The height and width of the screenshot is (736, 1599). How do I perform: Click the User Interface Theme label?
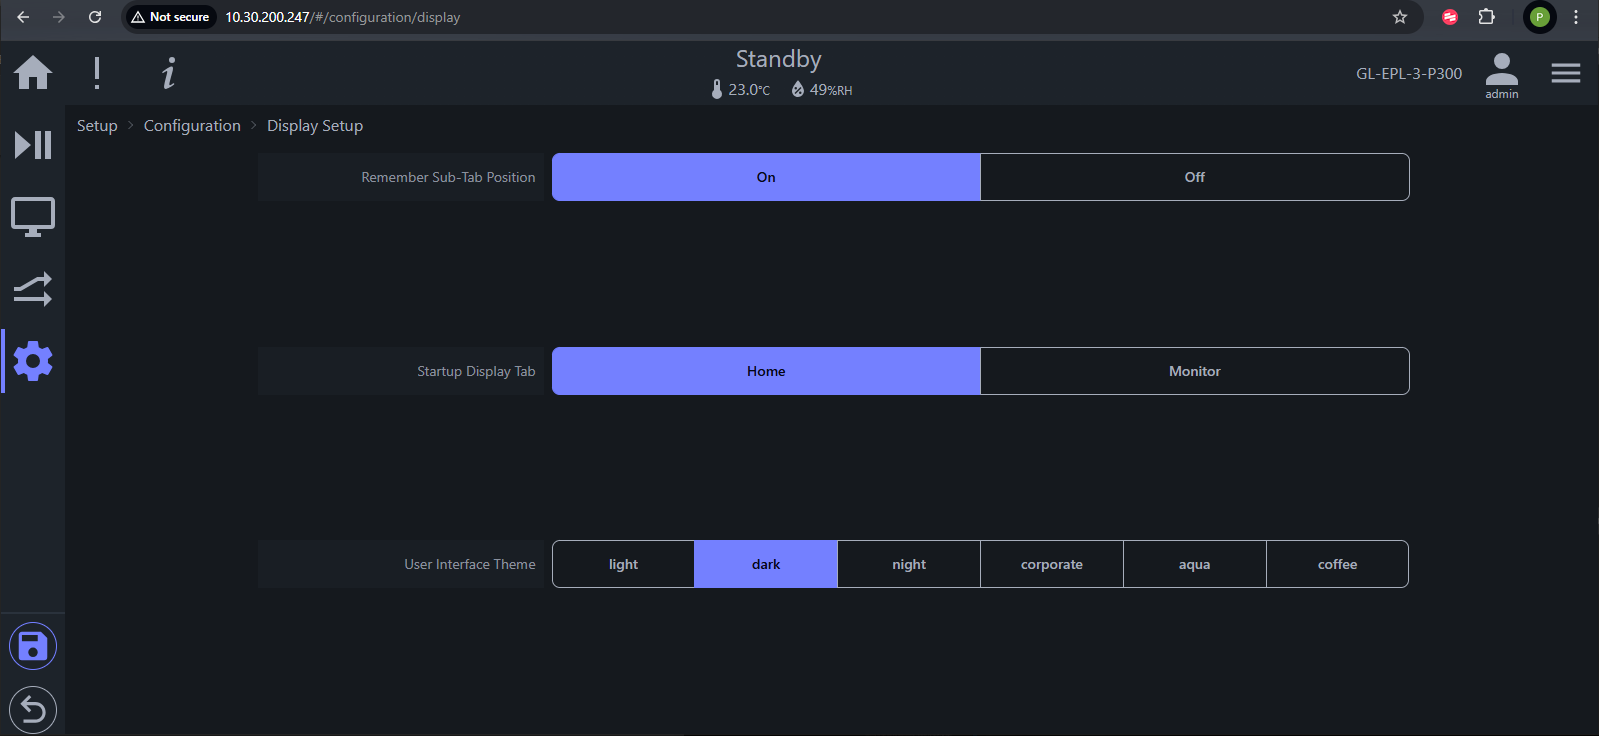470,564
